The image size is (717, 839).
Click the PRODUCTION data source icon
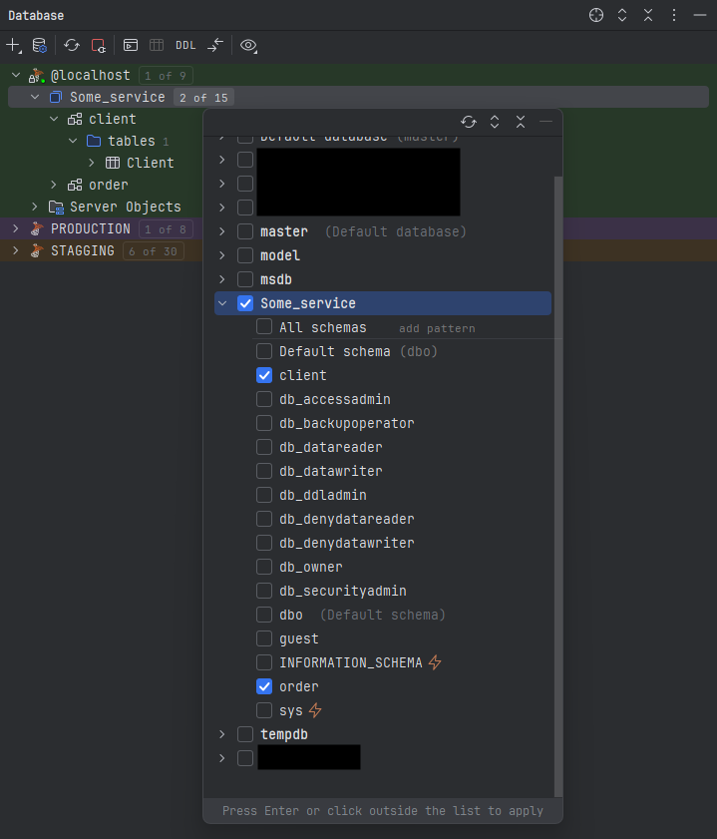pyautogui.click(x=36, y=229)
